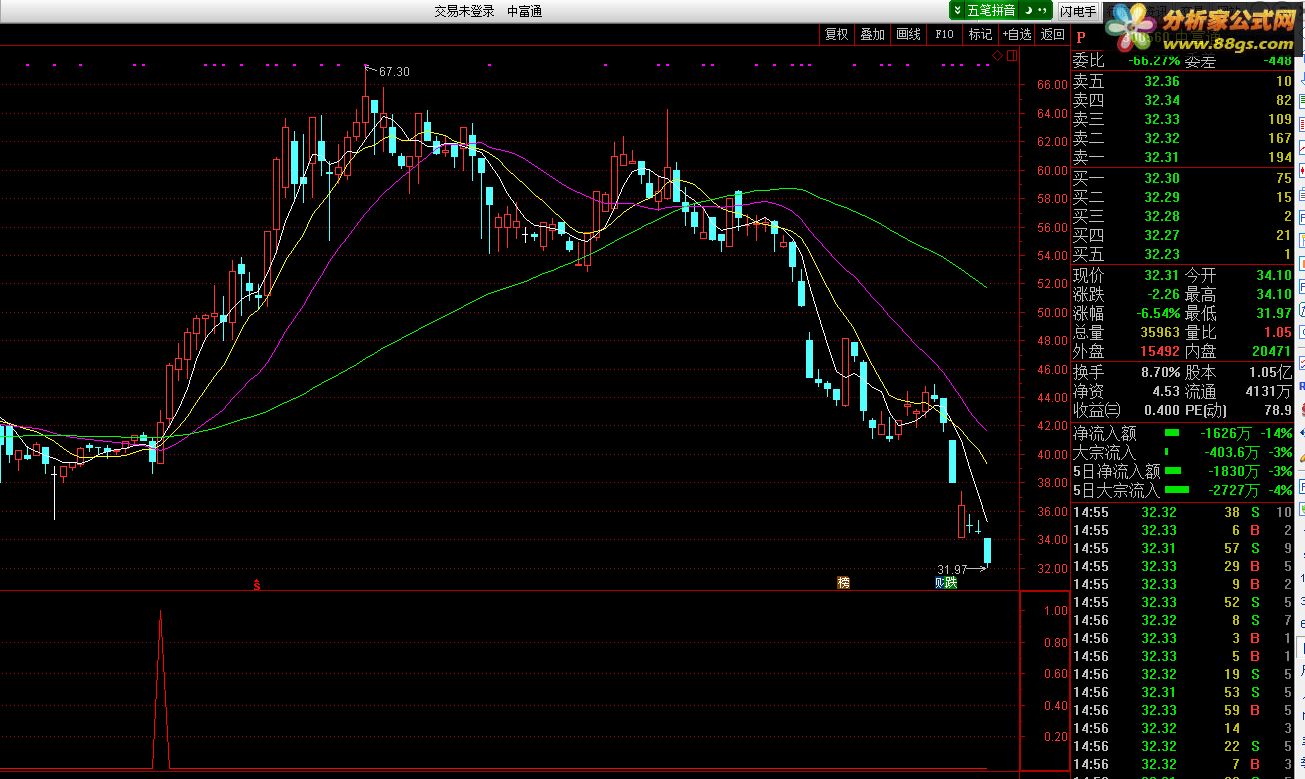
Task: Select the 卖二 32.32 order row
Action: (x=1182, y=138)
